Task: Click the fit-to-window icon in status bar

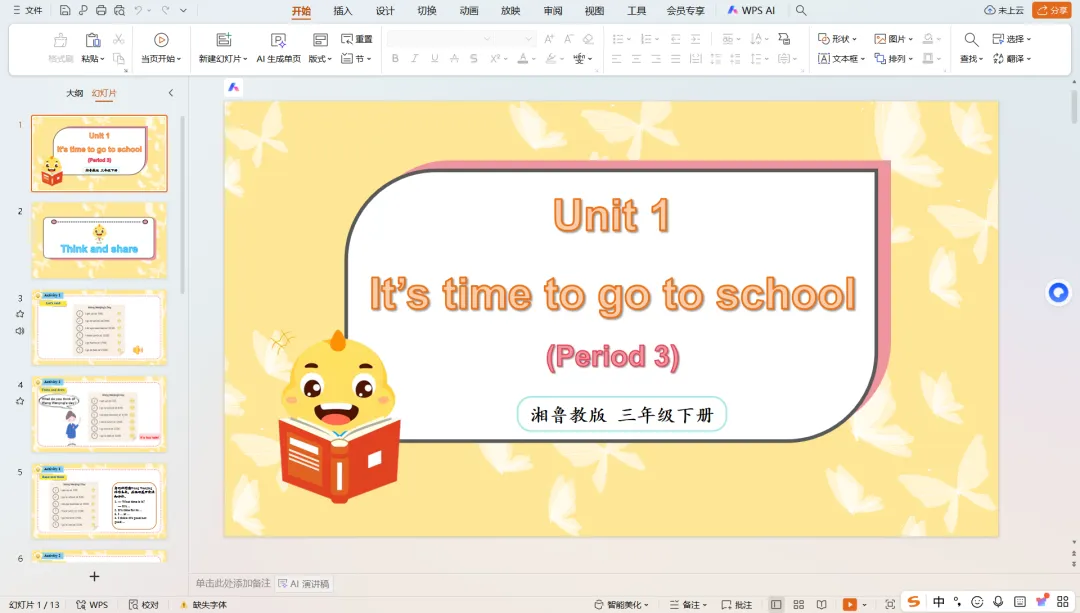Action: pos(890,604)
